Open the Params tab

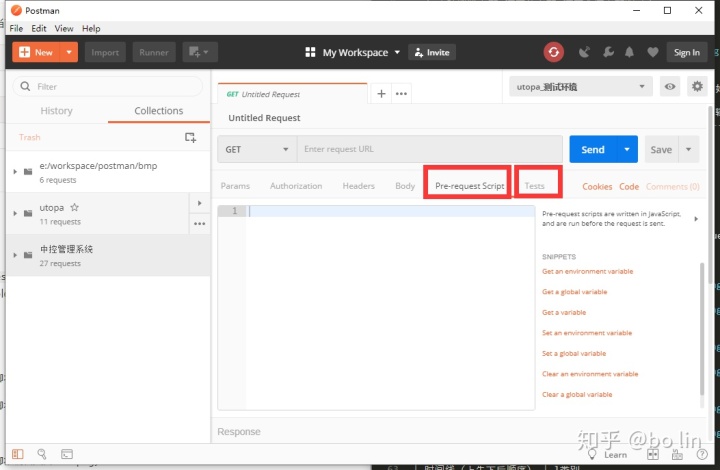[x=235, y=186]
